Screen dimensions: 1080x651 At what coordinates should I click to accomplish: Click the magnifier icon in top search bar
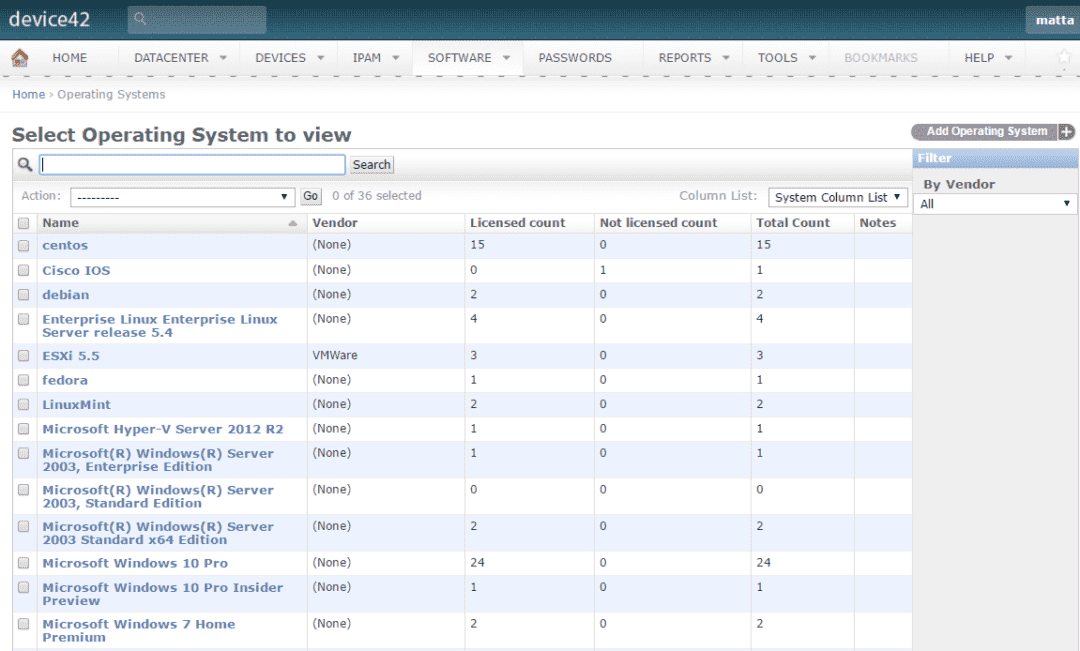click(141, 20)
